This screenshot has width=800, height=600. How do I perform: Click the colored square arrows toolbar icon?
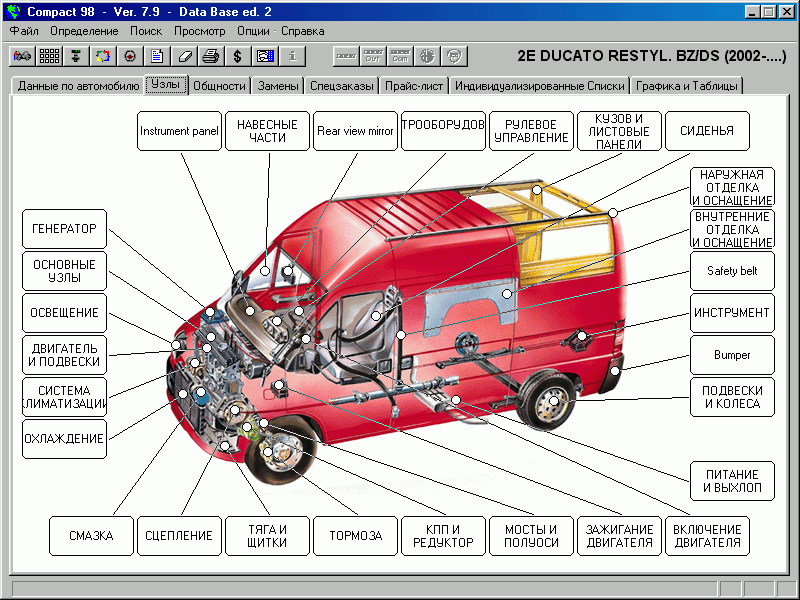tap(103, 56)
